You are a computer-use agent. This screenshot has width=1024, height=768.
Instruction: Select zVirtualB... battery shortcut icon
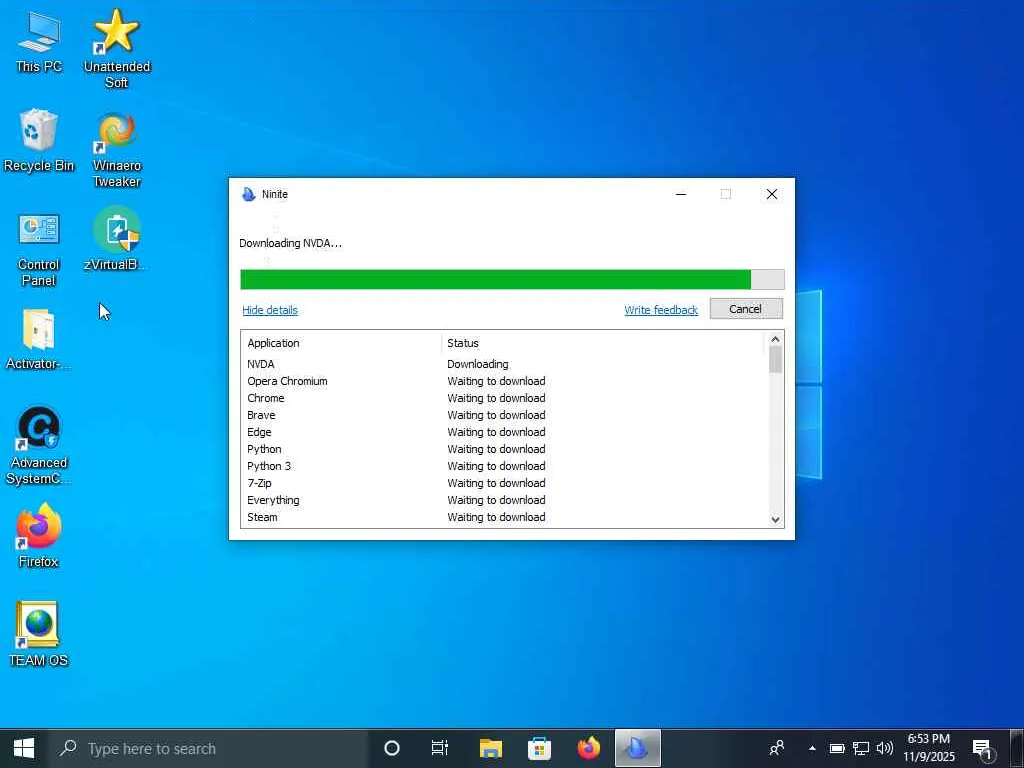(116, 238)
